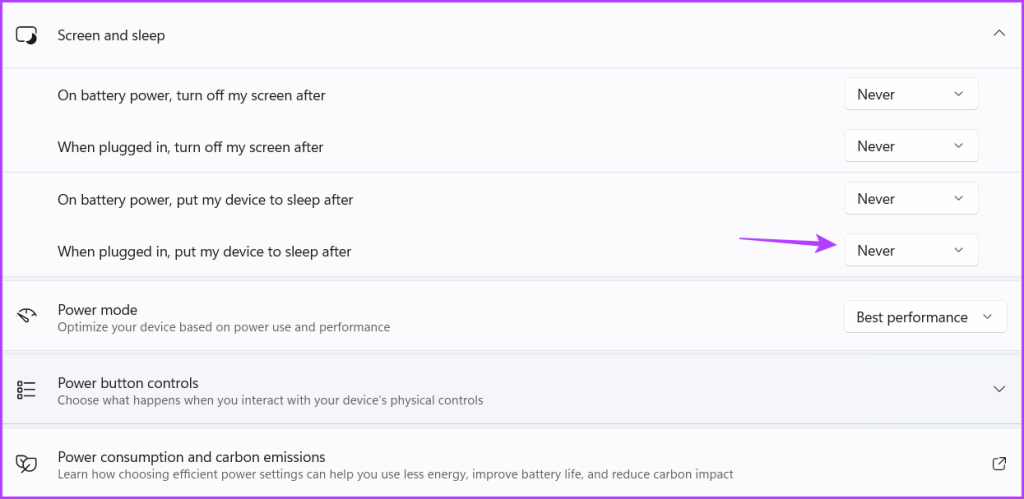This screenshot has height=499, width=1024.
Task: Open the external link icon for carbon emissions
Action: 999,464
